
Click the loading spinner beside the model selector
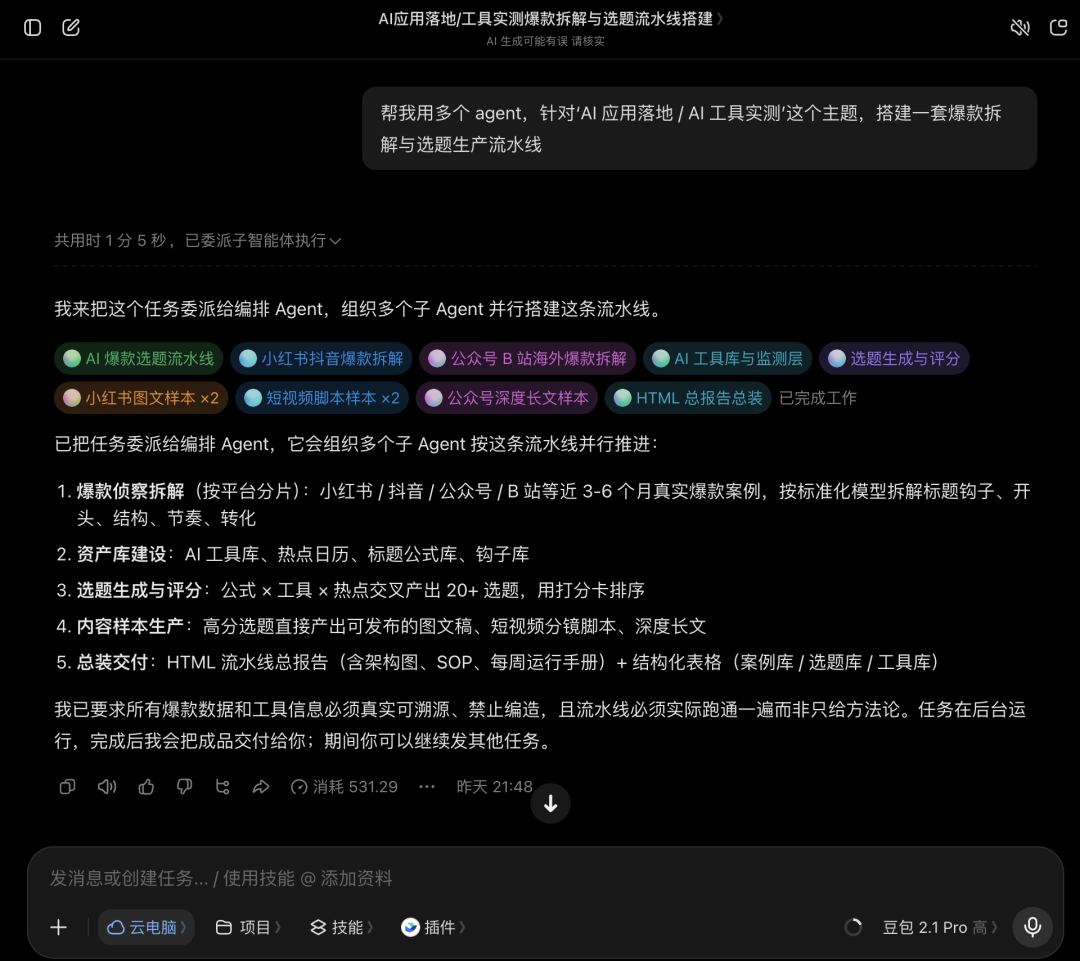[x=853, y=927]
